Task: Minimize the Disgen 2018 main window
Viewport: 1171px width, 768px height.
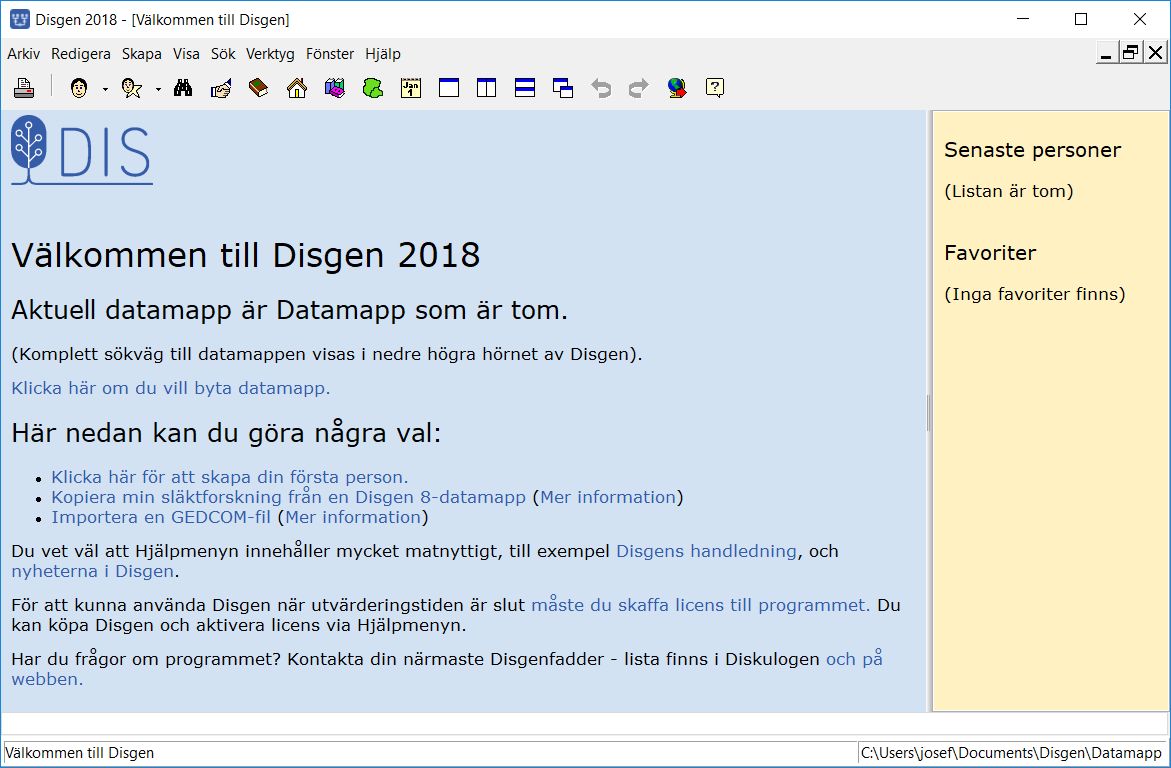Action: 1023,19
